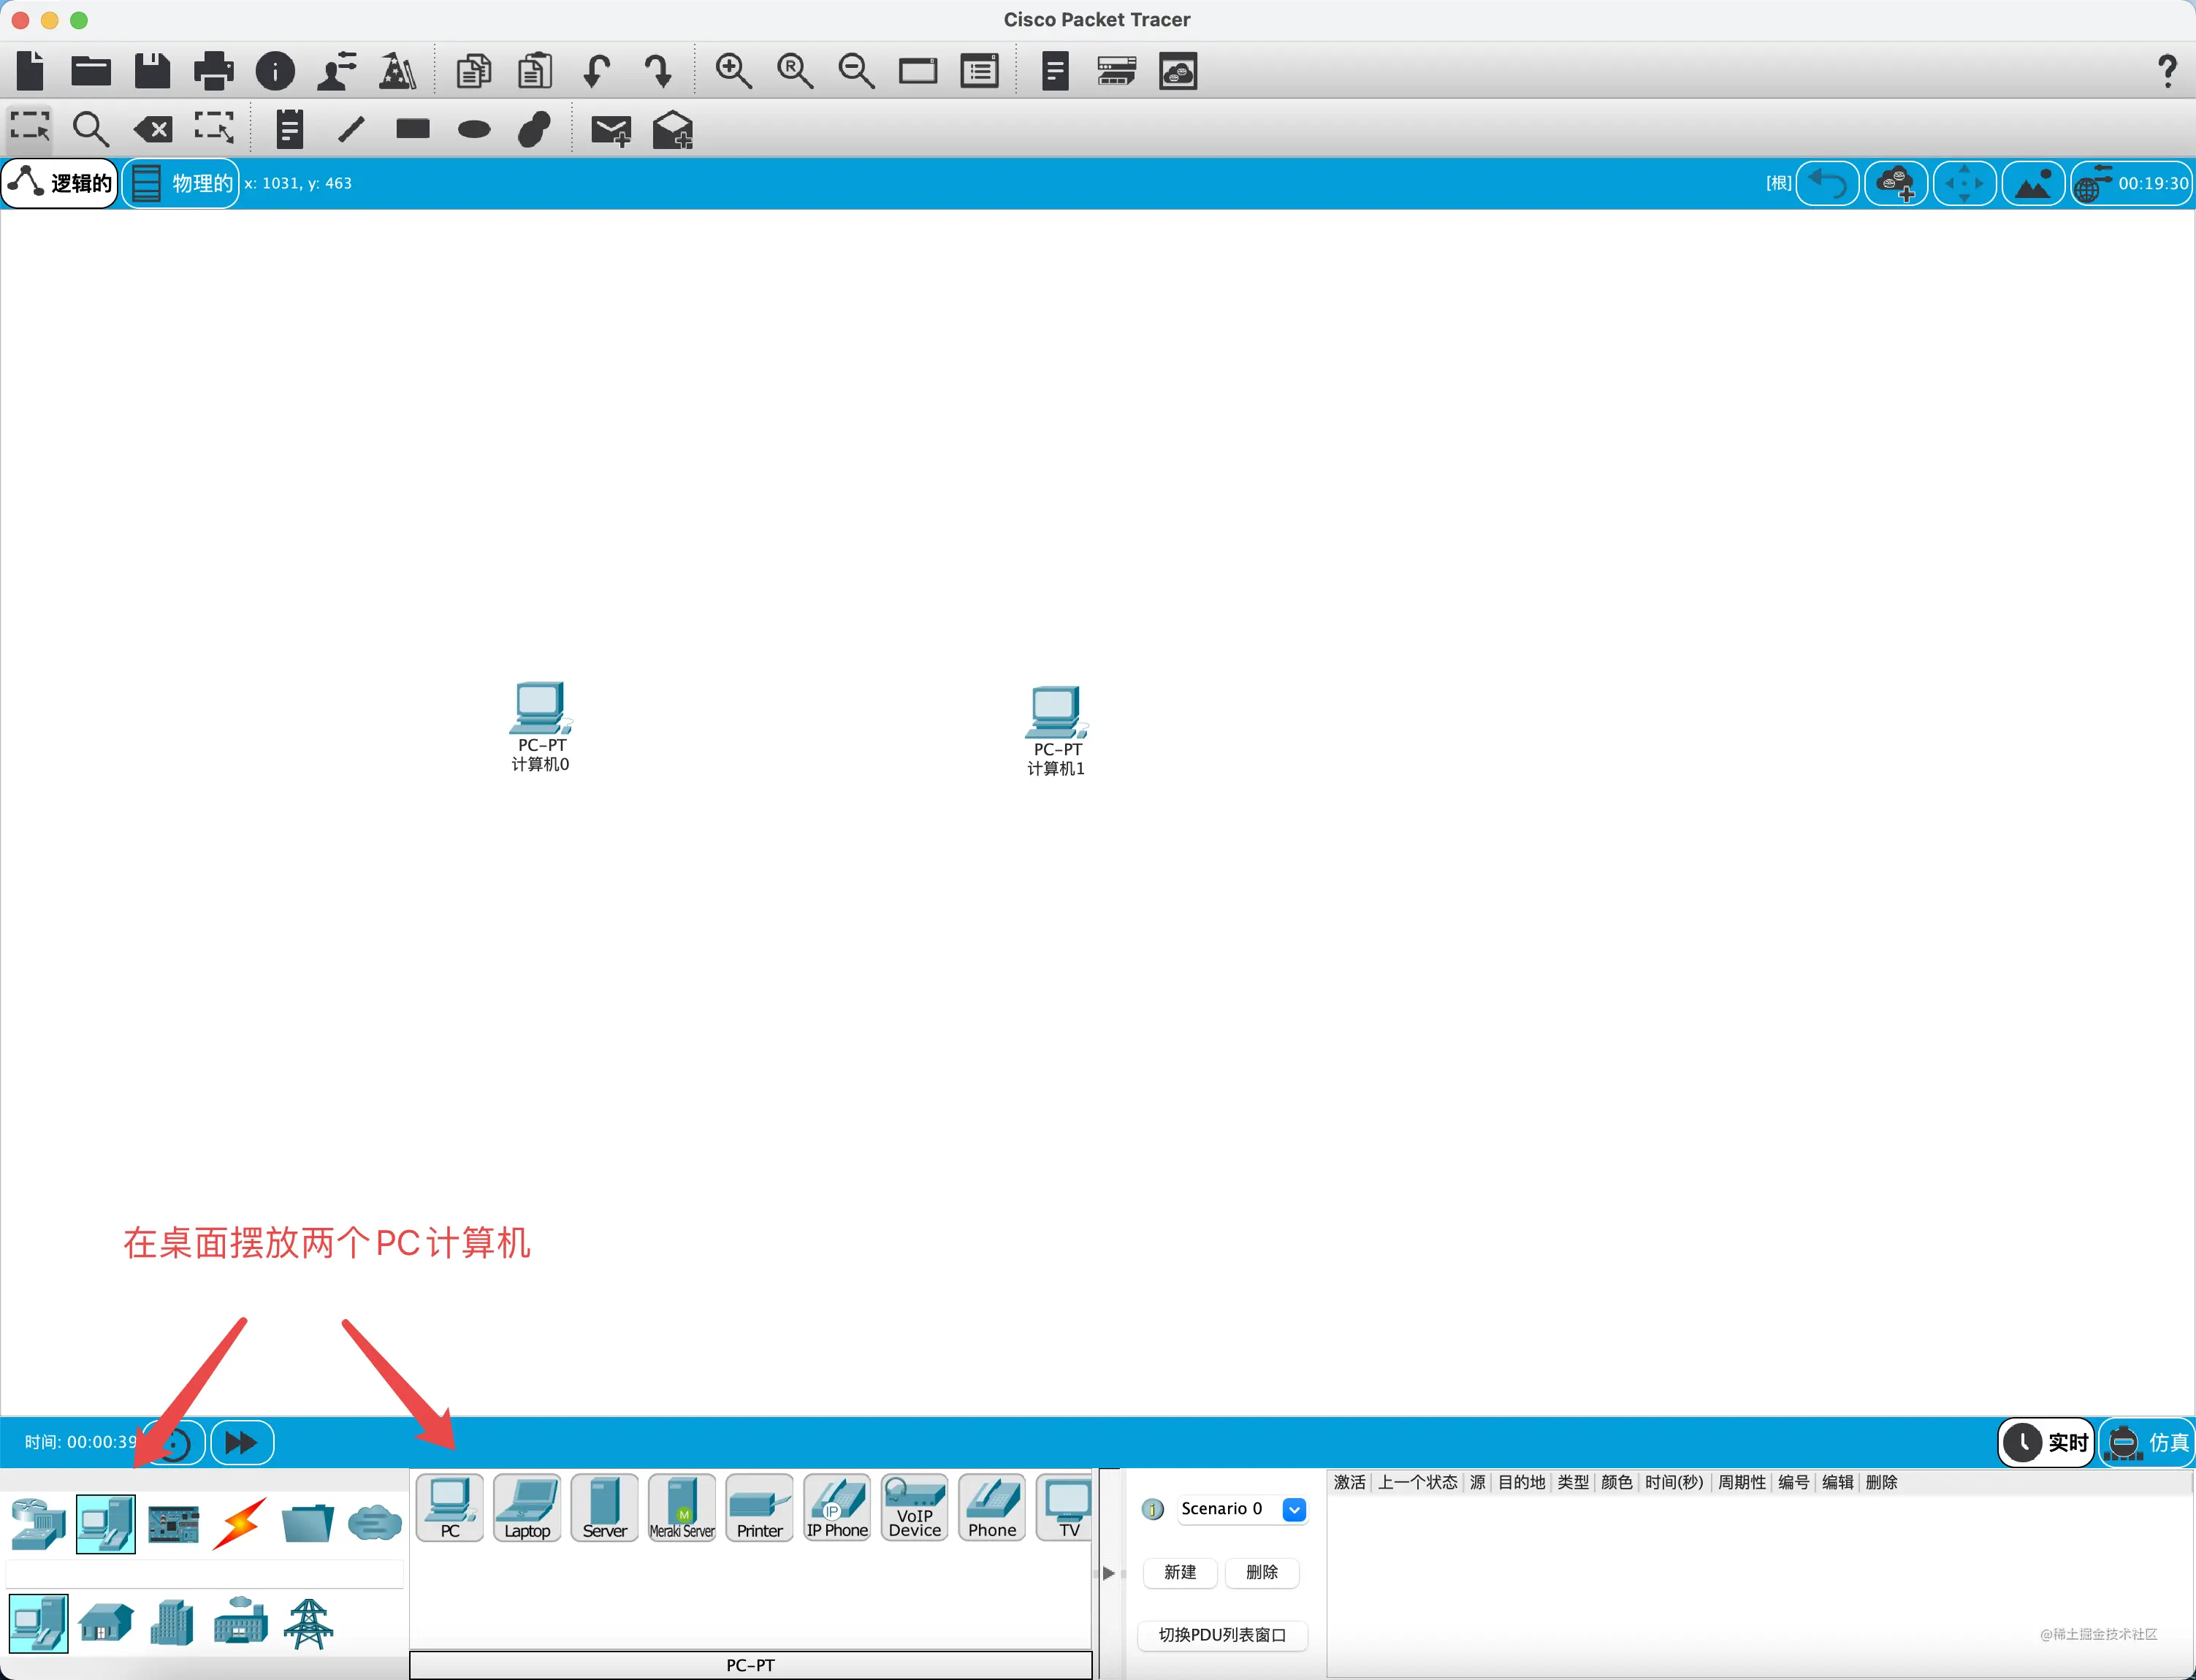The height and width of the screenshot is (1680, 2196).
Task: Set tiled background mountain icon
Action: (2033, 183)
